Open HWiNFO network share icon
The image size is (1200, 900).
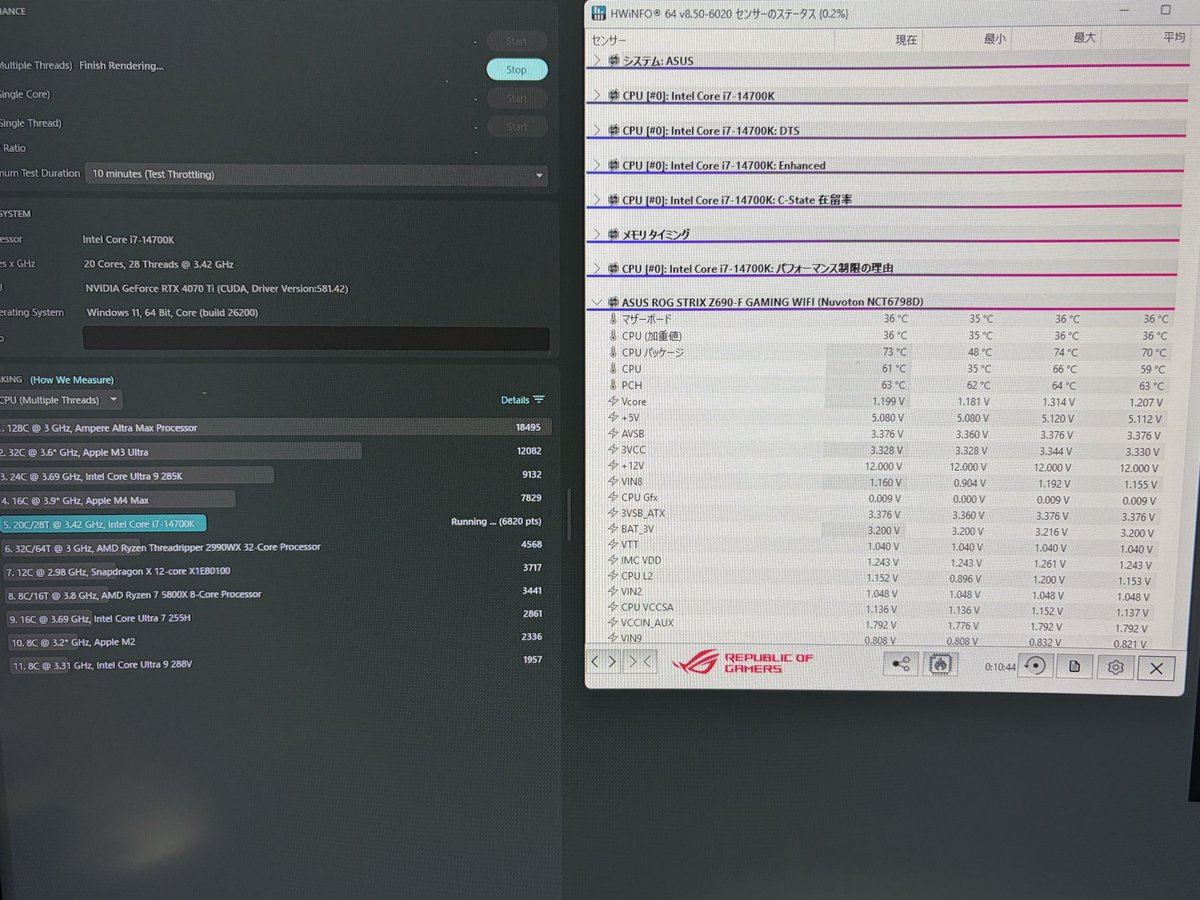pos(901,664)
